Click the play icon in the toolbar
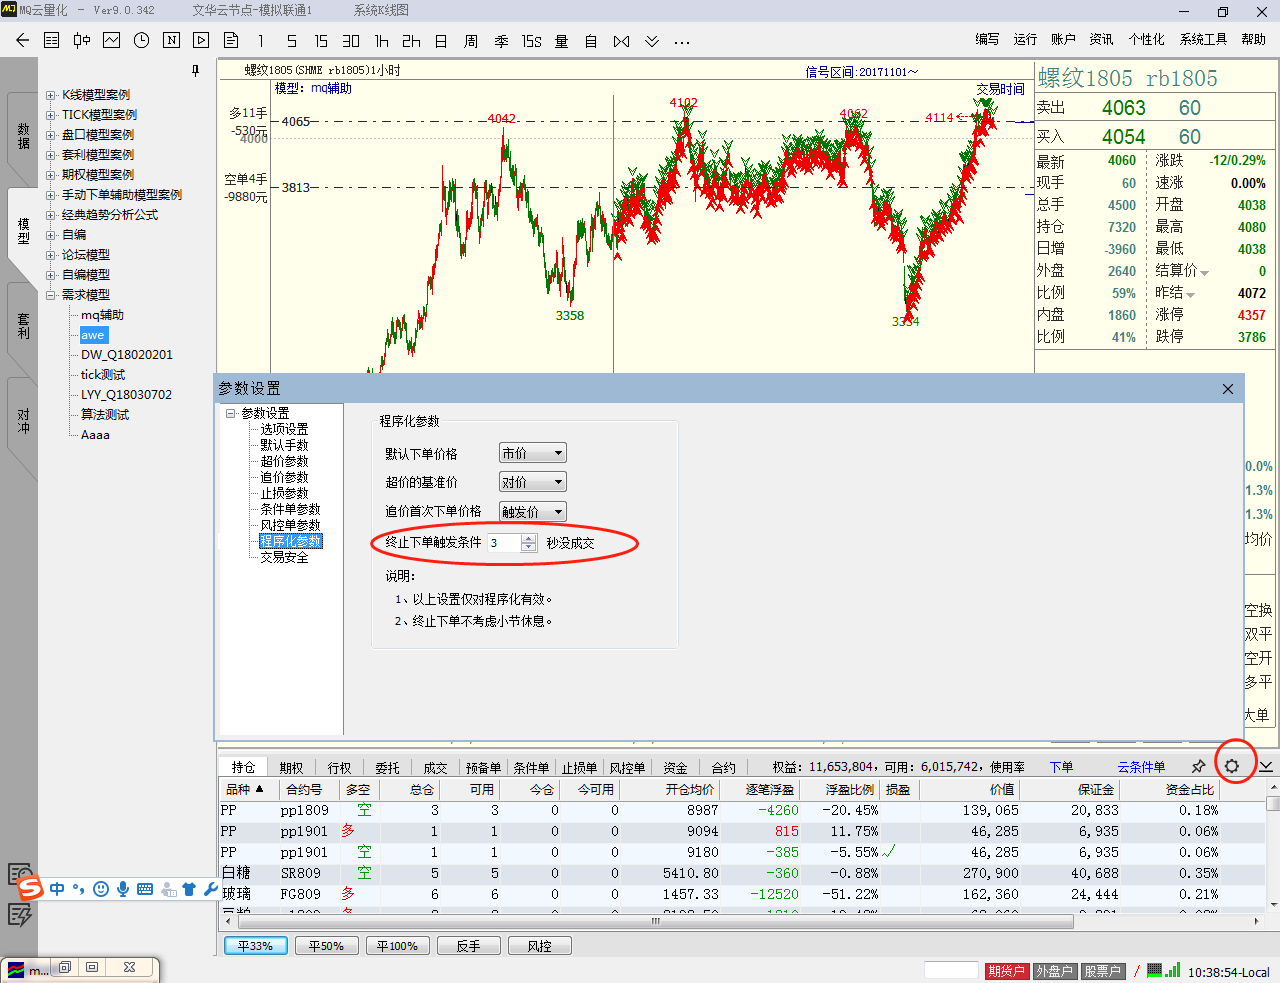The height and width of the screenshot is (983, 1280). [x=201, y=41]
